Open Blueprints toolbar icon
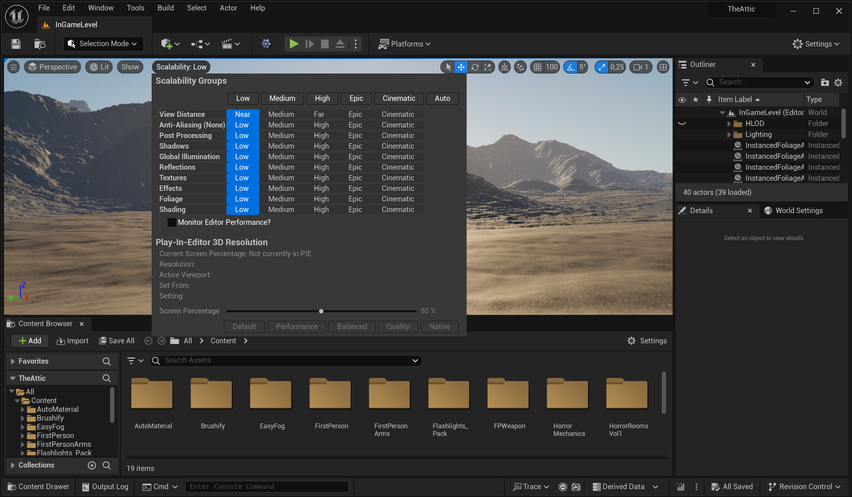Image resolution: width=852 pixels, height=497 pixels. click(x=200, y=44)
